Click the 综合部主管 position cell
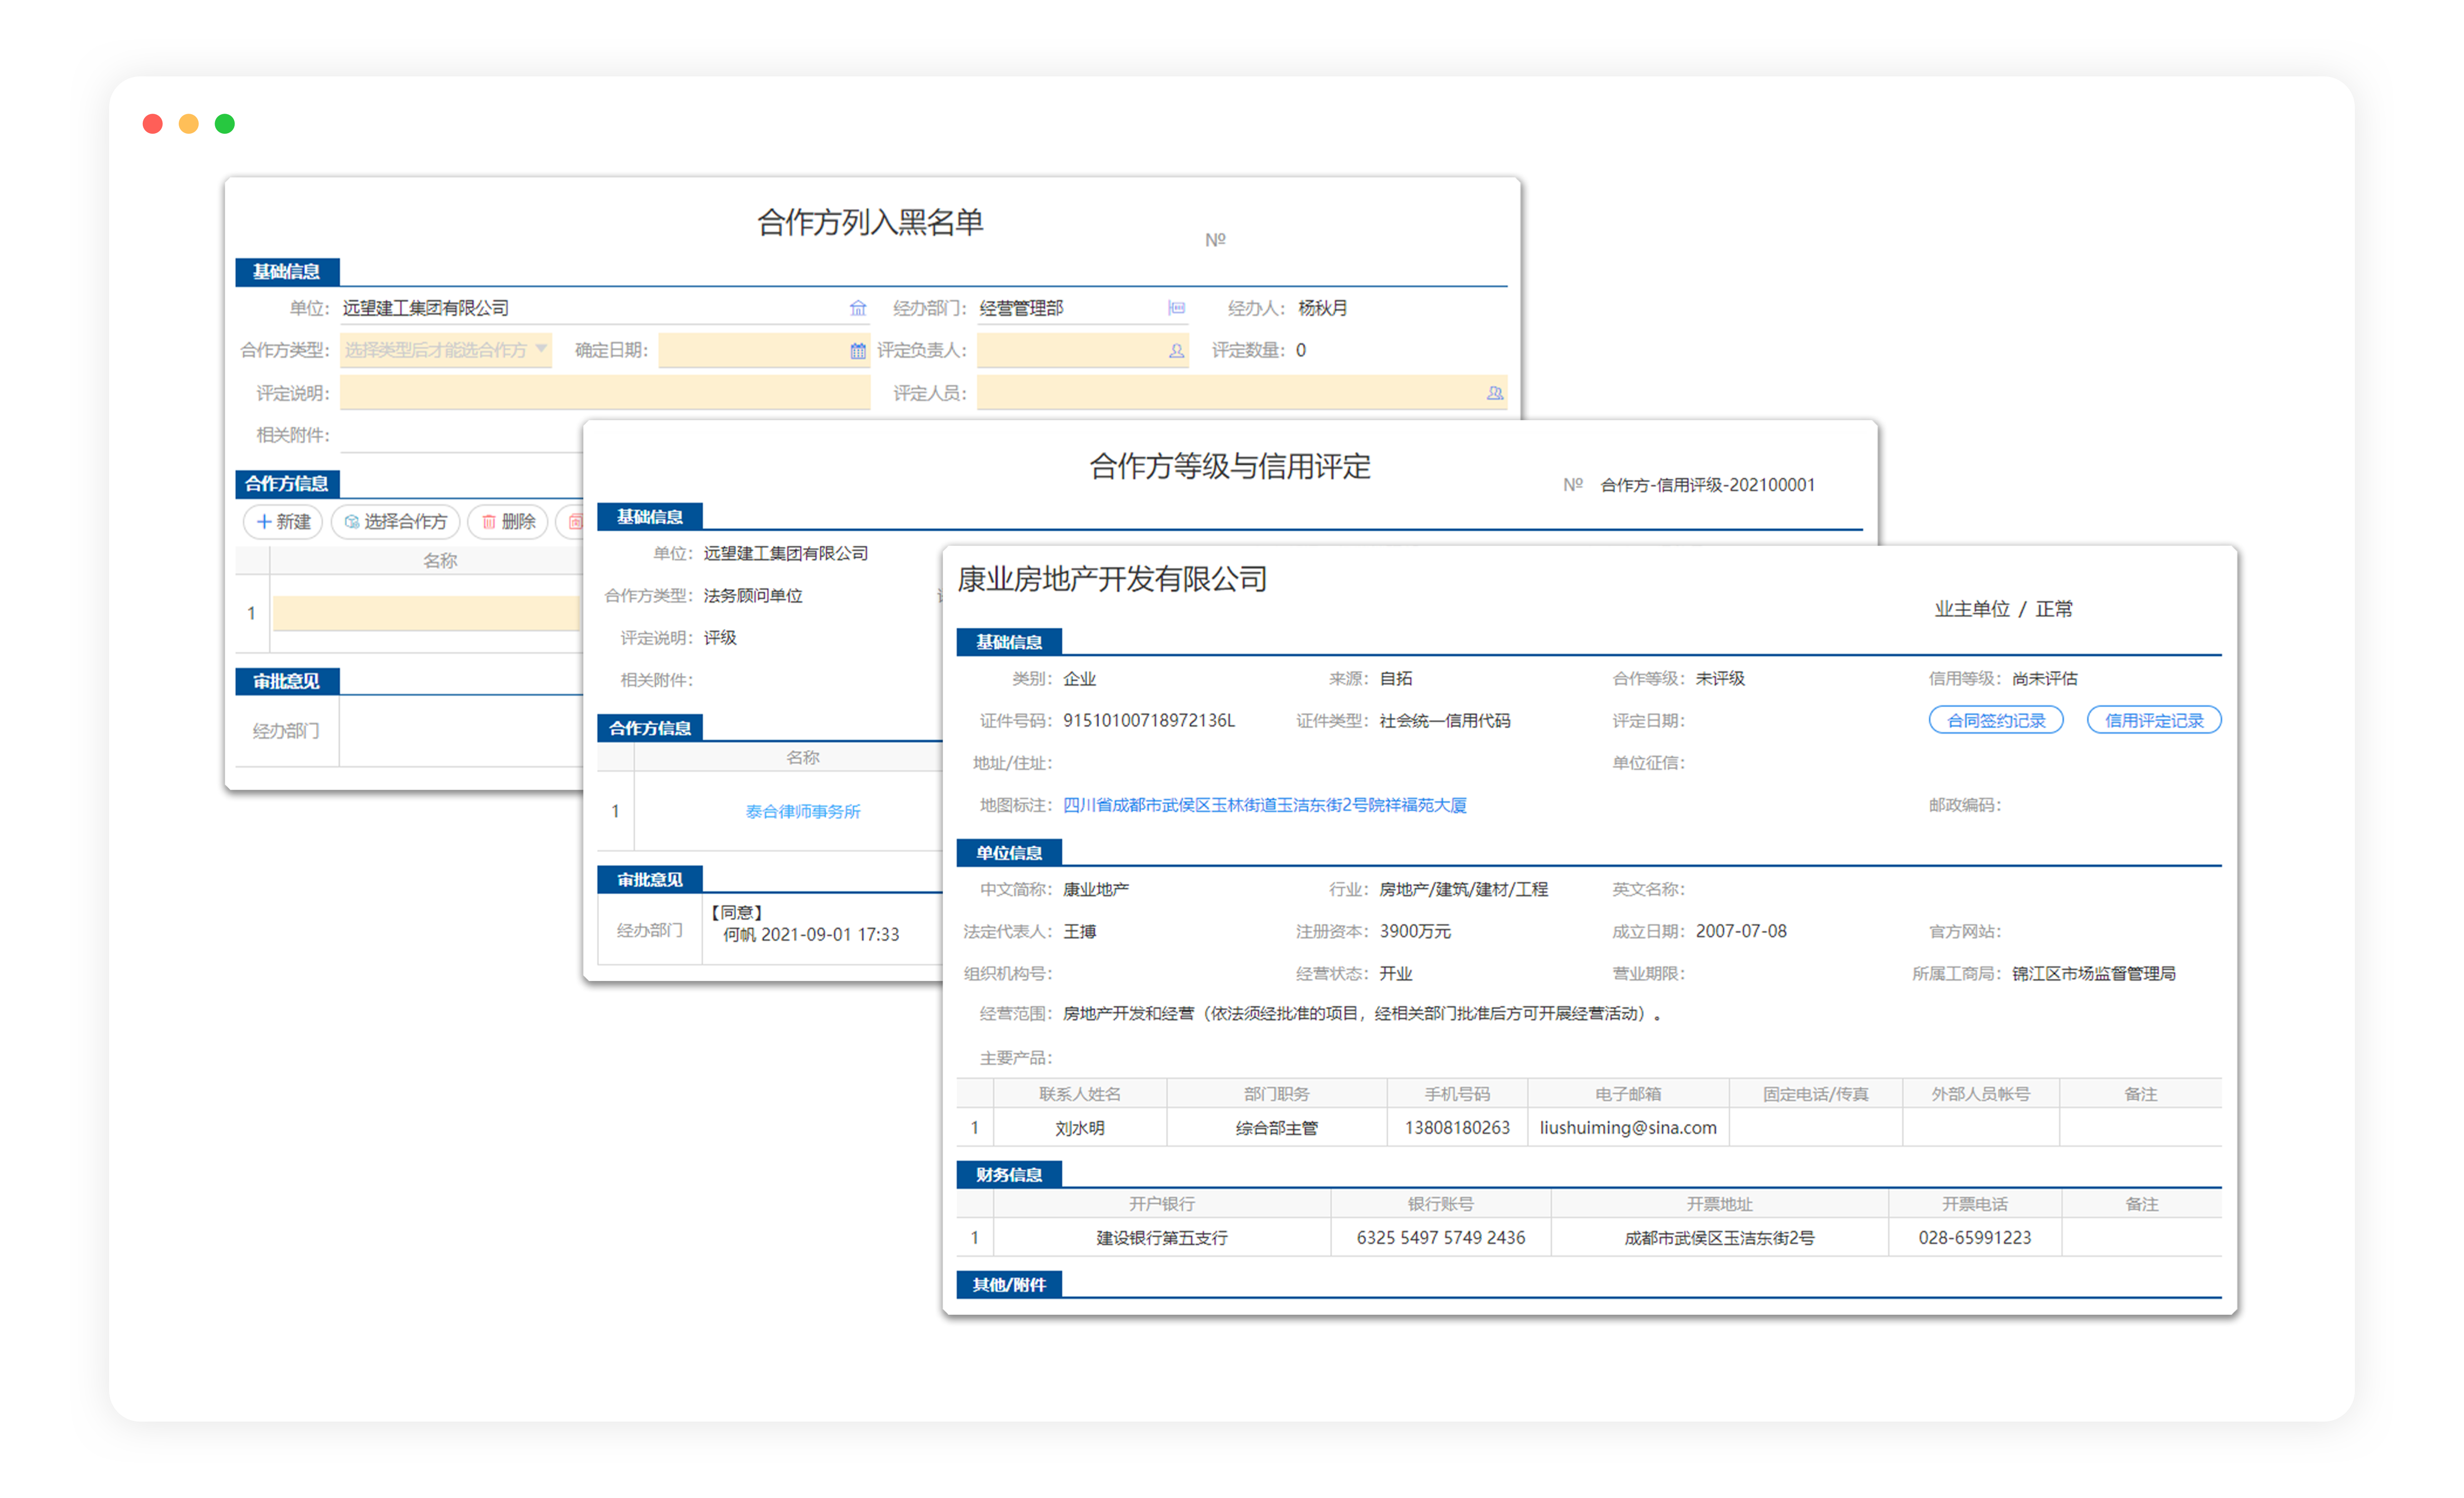This screenshot has height=1498, width=2464. pos(1276,1128)
